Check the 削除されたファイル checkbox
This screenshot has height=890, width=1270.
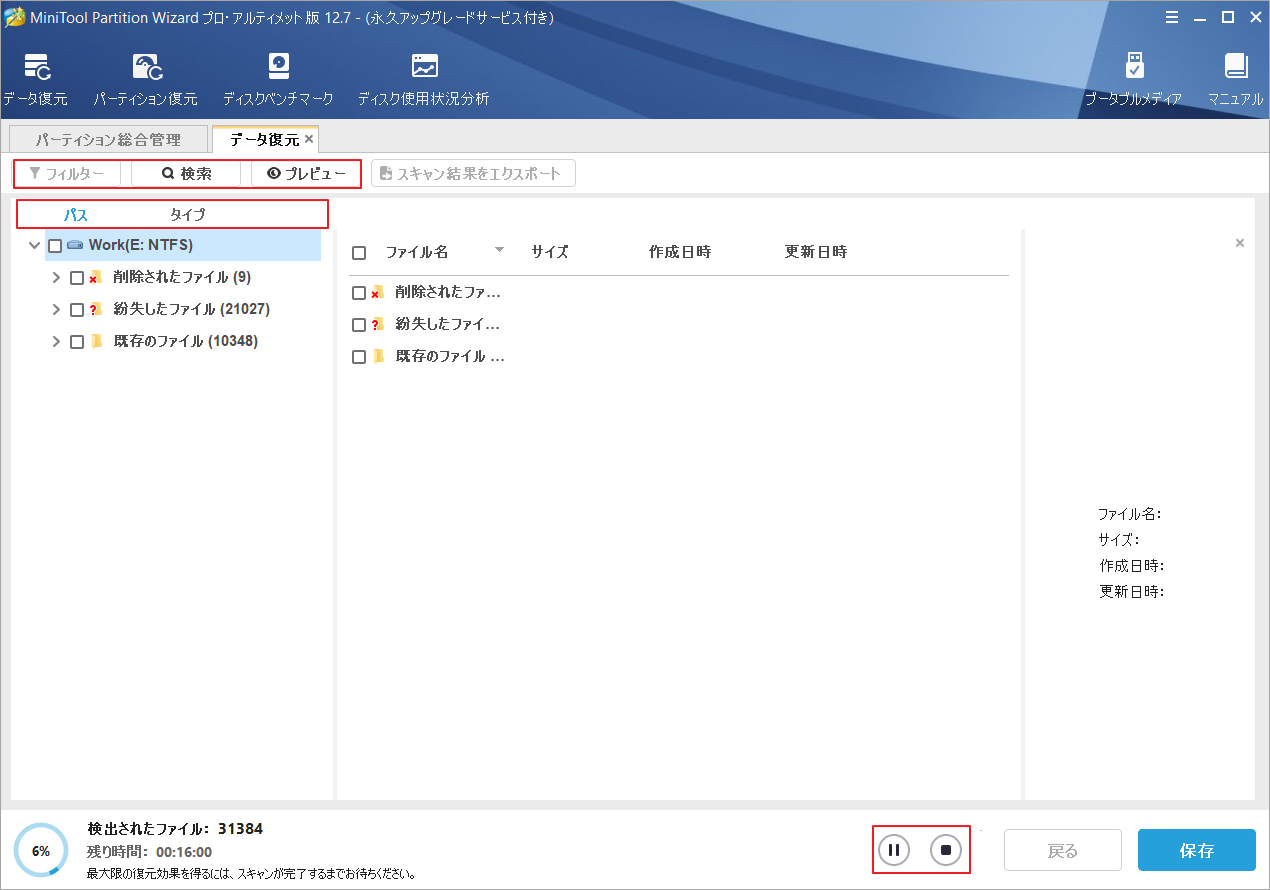pyautogui.click(x=77, y=277)
